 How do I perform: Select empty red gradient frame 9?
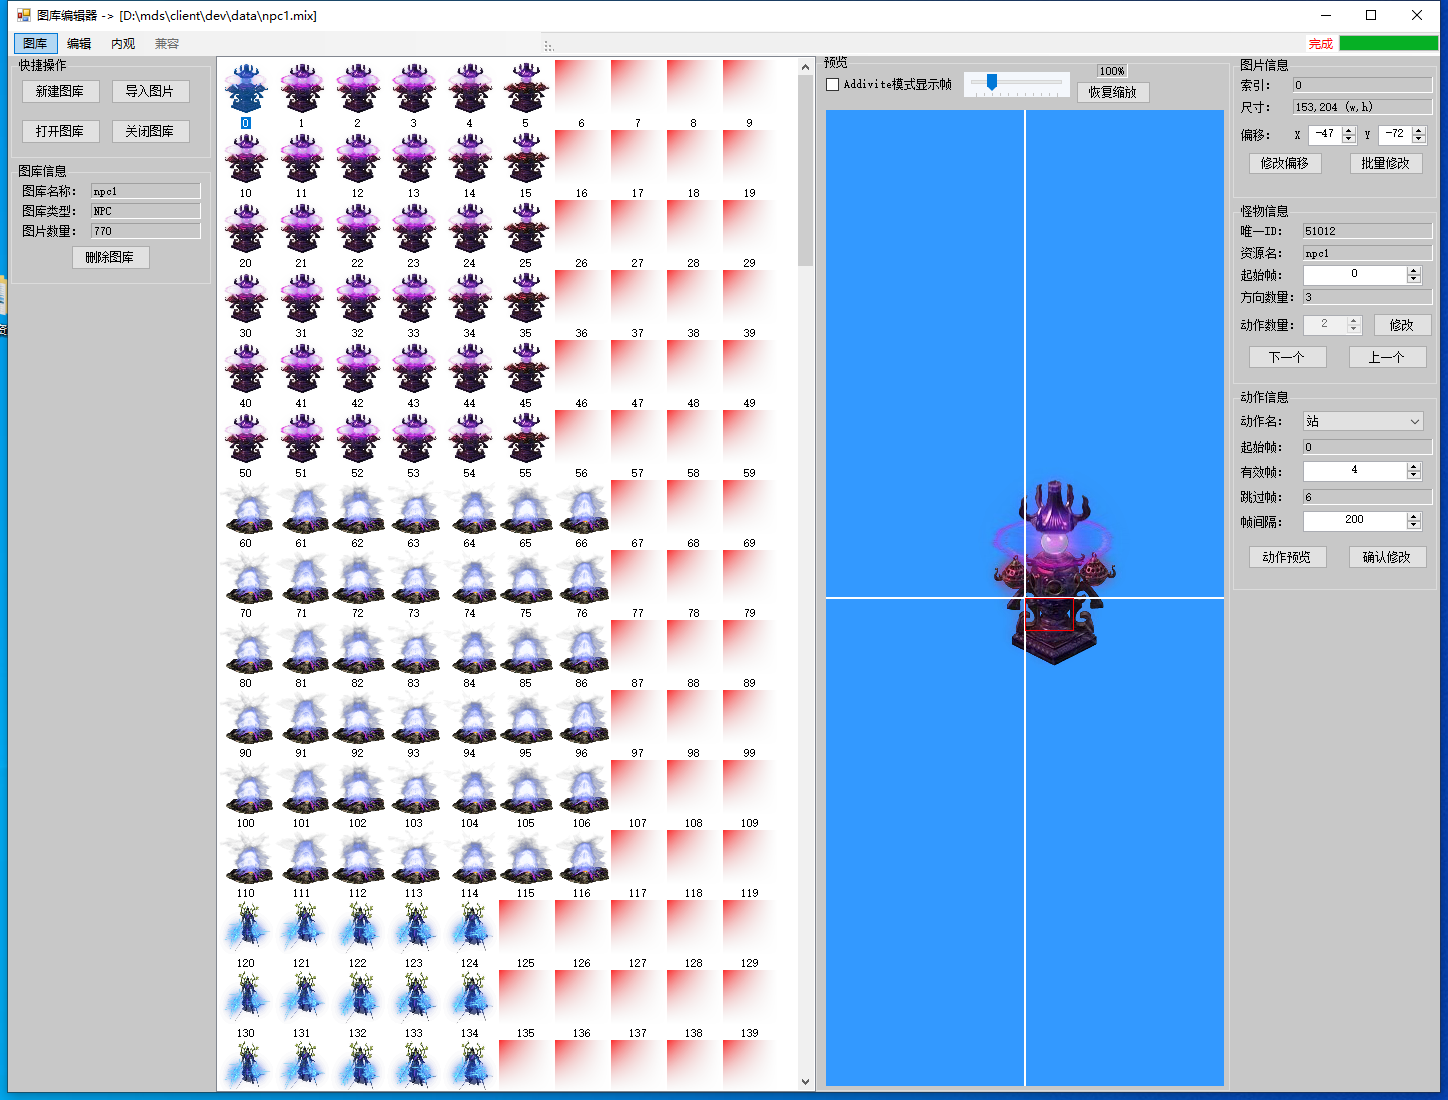pyautogui.click(x=749, y=88)
